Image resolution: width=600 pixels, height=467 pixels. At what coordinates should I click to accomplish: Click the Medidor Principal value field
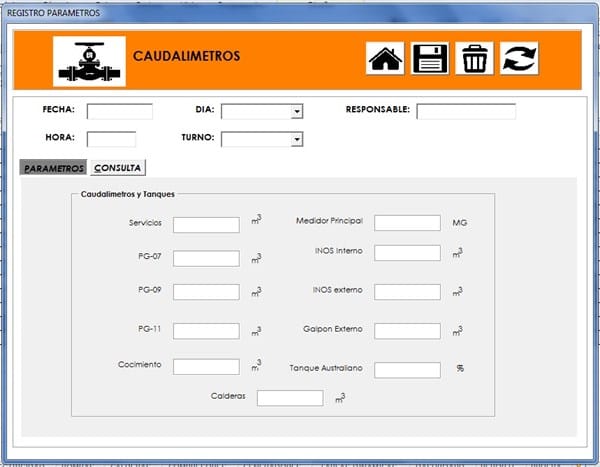[x=408, y=223]
